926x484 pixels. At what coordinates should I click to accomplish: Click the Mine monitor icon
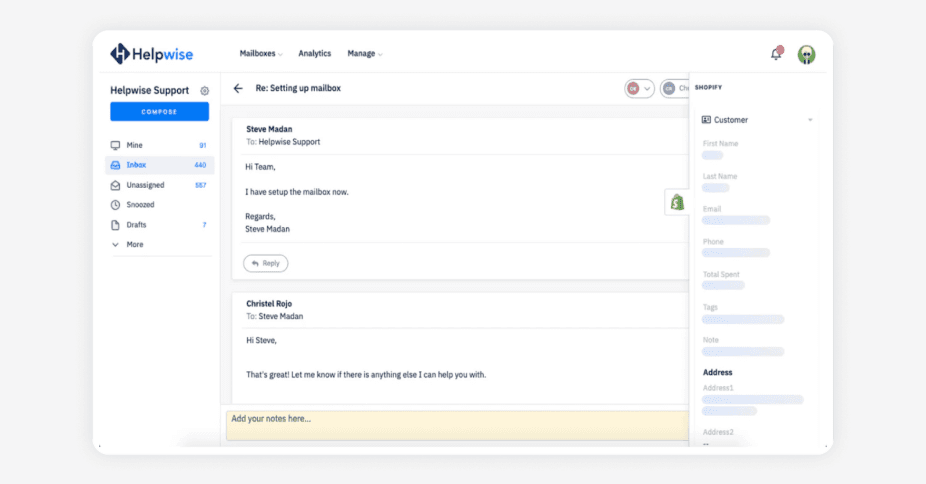tap(115, 145)
